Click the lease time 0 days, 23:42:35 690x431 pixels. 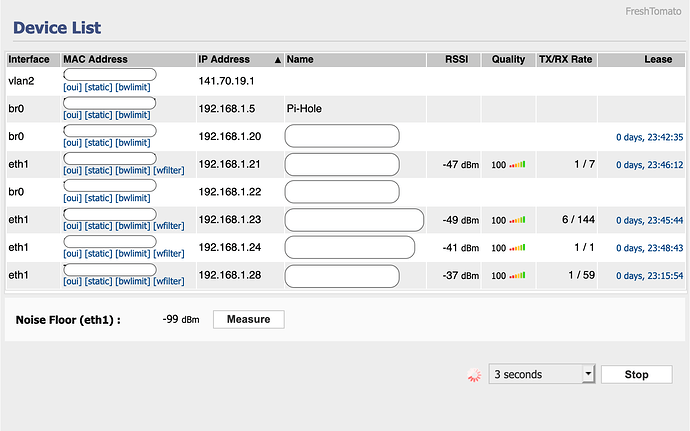click(649, 137)
